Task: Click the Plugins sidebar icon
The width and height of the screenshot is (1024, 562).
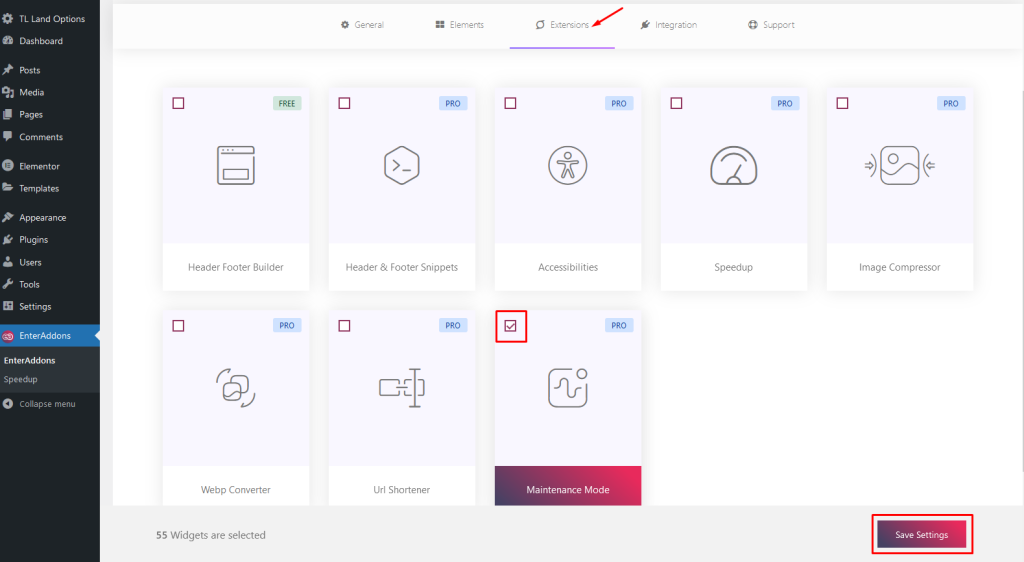Action: tap(8, 240)
